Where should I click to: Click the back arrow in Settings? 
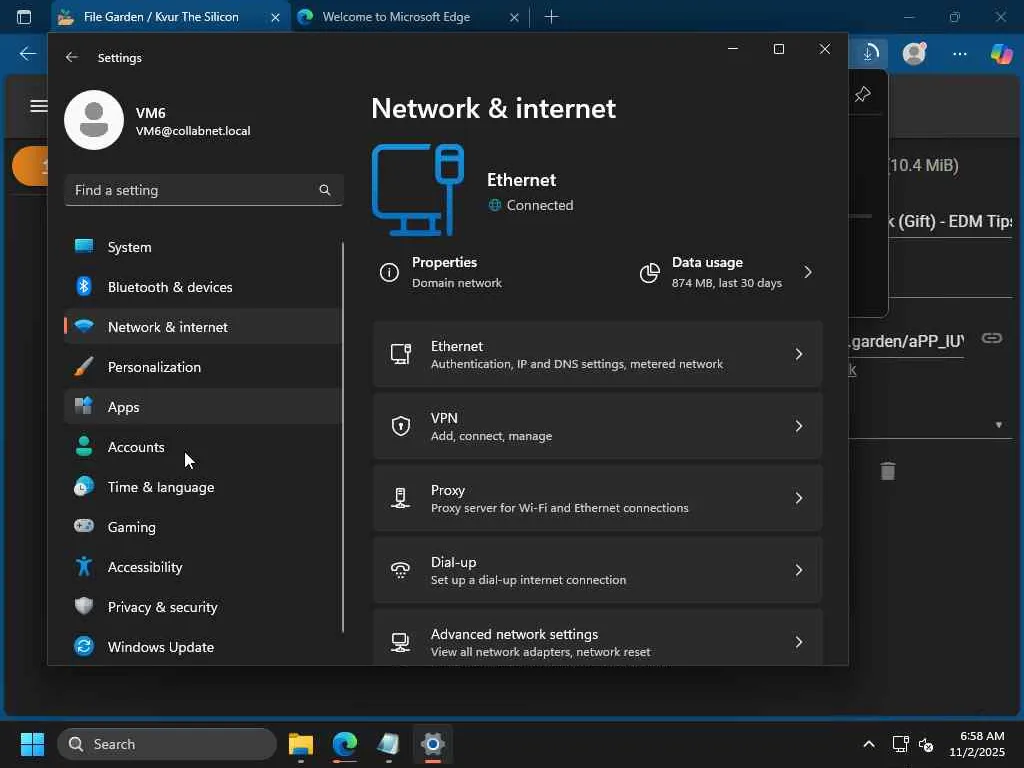click(71, 58)
